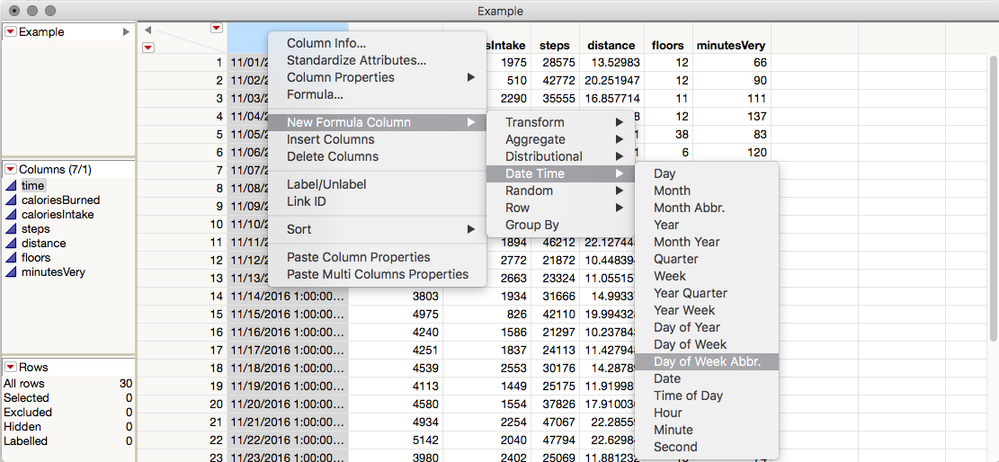Click the continuous icon beside steps
The height and width of the screenshot is (462, 999).
click(11, 229)
